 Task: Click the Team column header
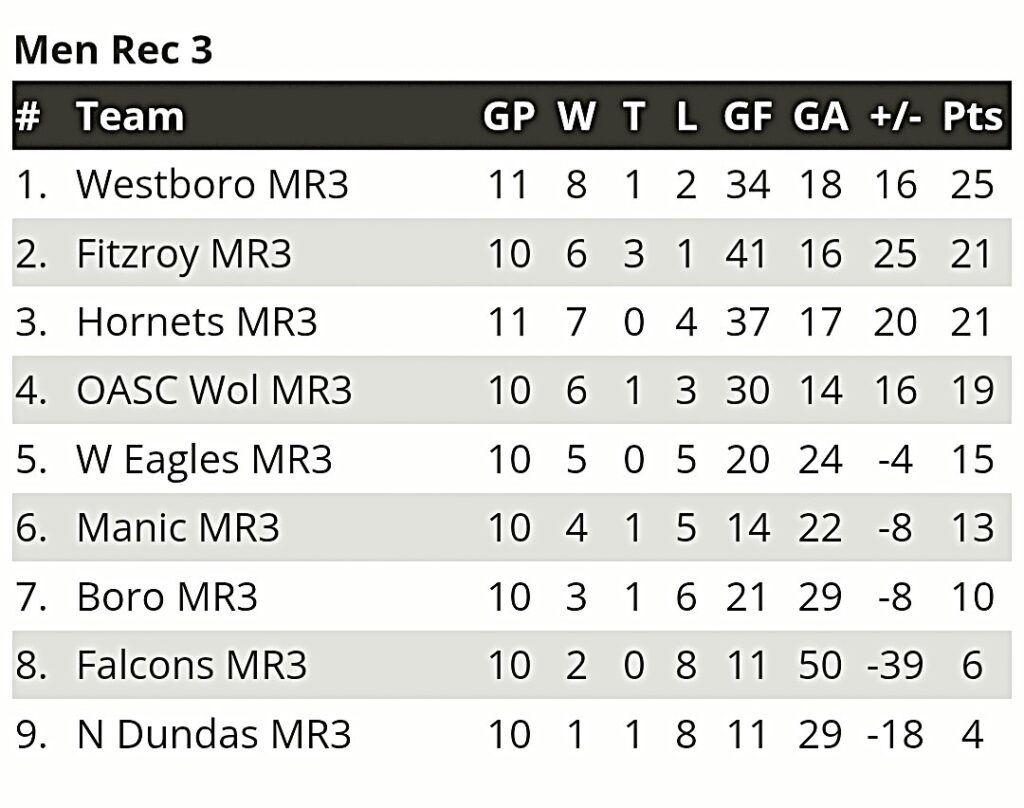point(130,117)
